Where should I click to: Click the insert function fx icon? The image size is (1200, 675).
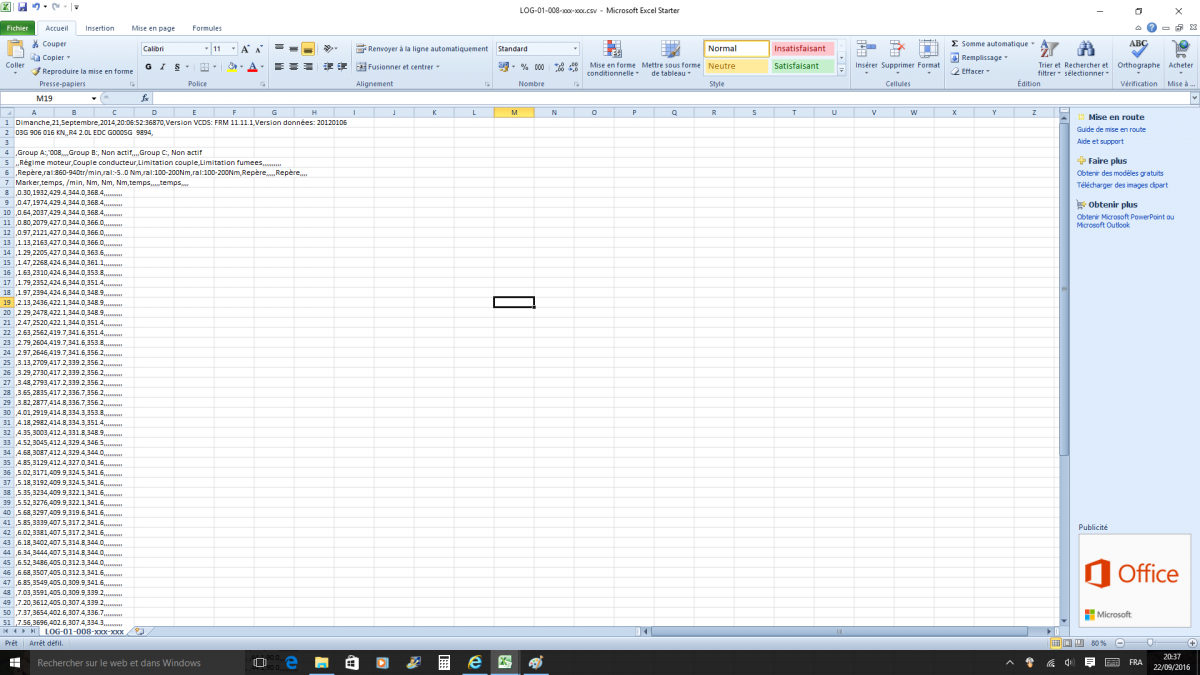(x=145, y=99)
